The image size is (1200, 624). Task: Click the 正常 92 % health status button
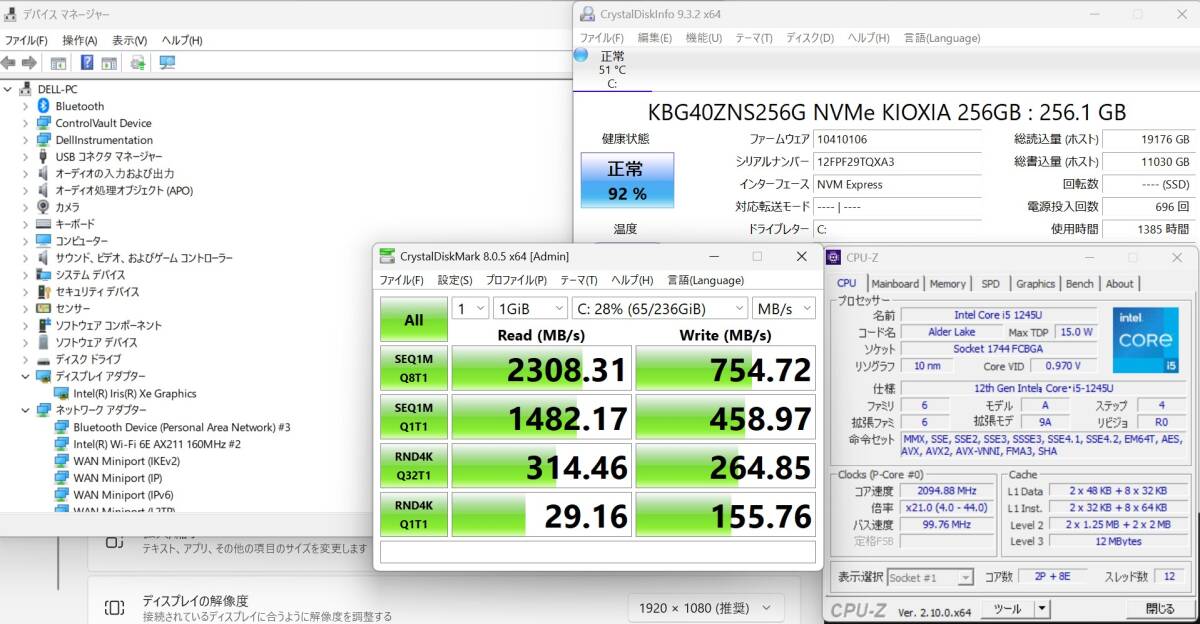(x=627, y=180)
